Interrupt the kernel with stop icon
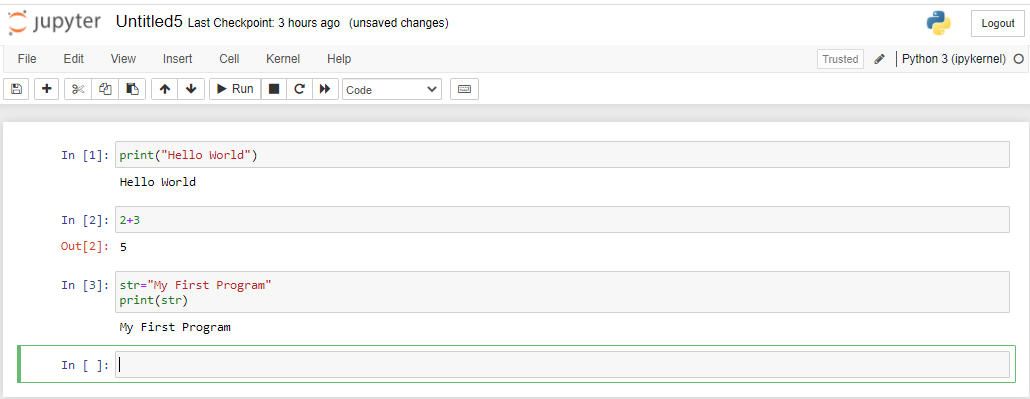This screenshot has width=1030, height=399. coord(274,89)
